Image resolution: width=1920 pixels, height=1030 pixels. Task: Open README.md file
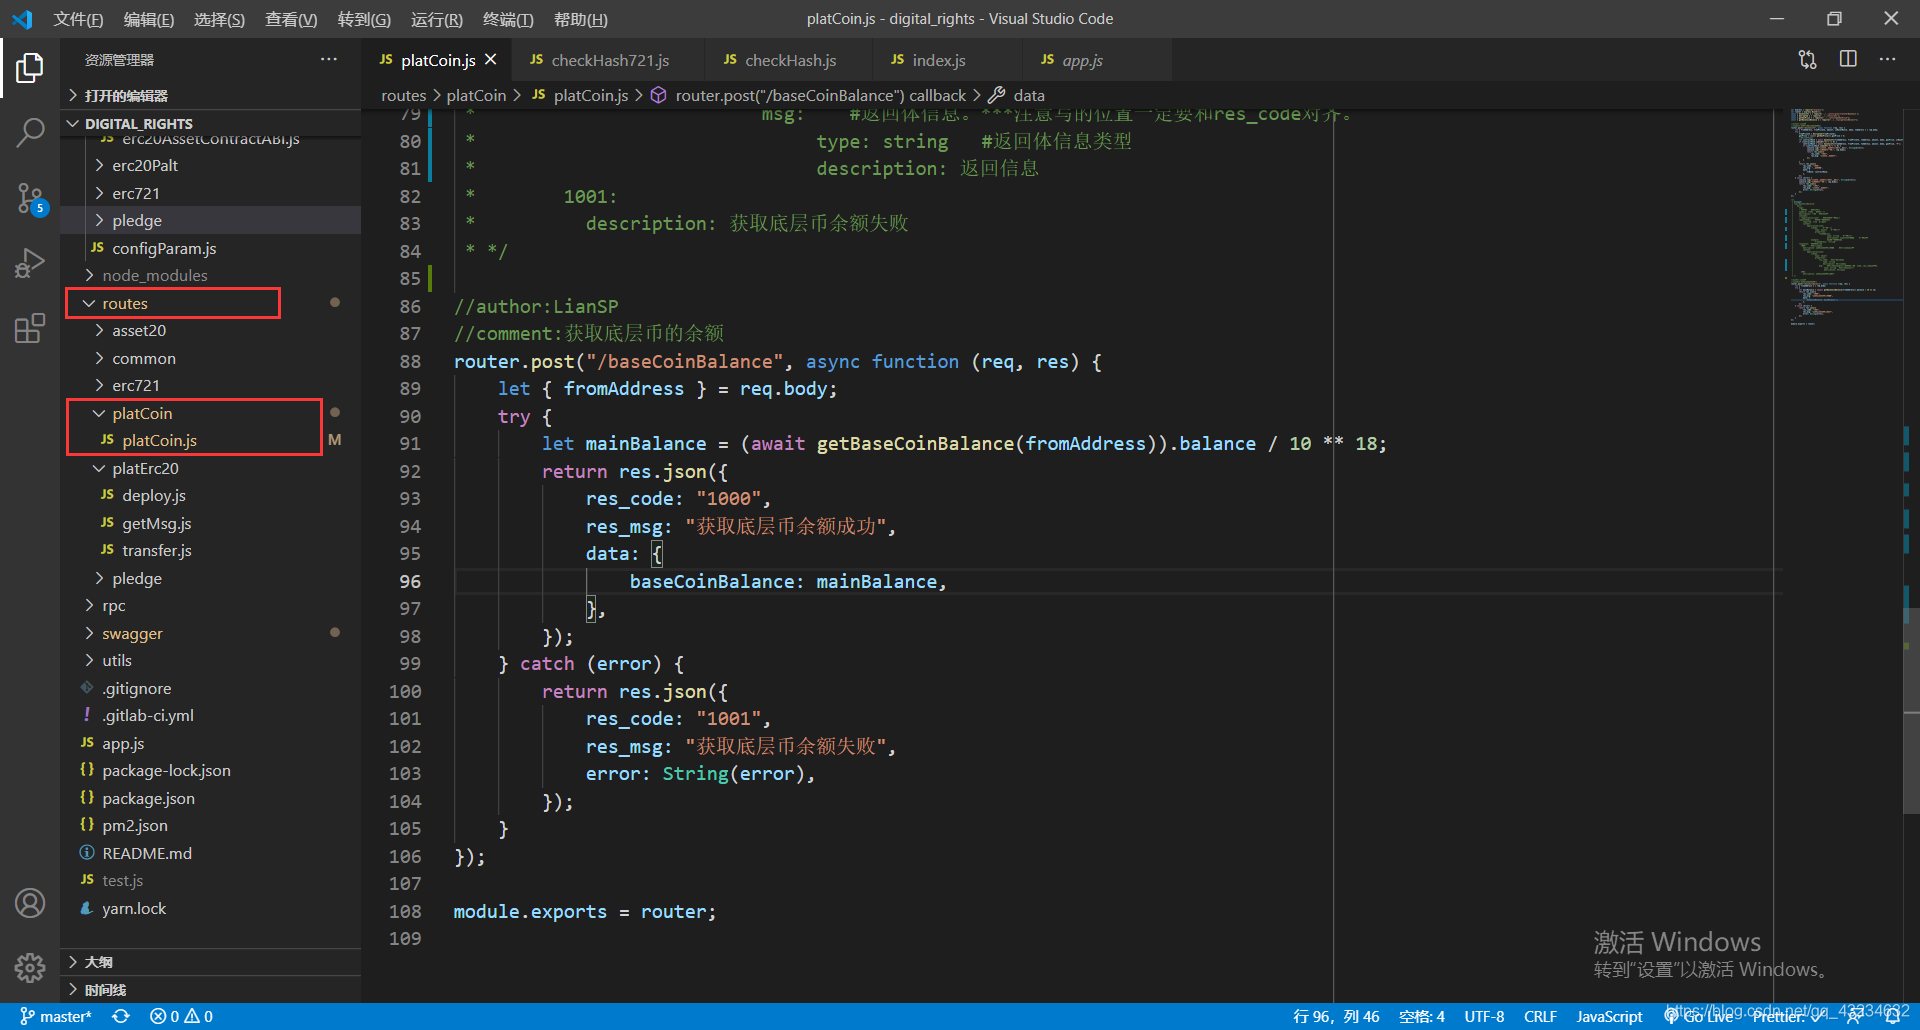pos(210,853)
